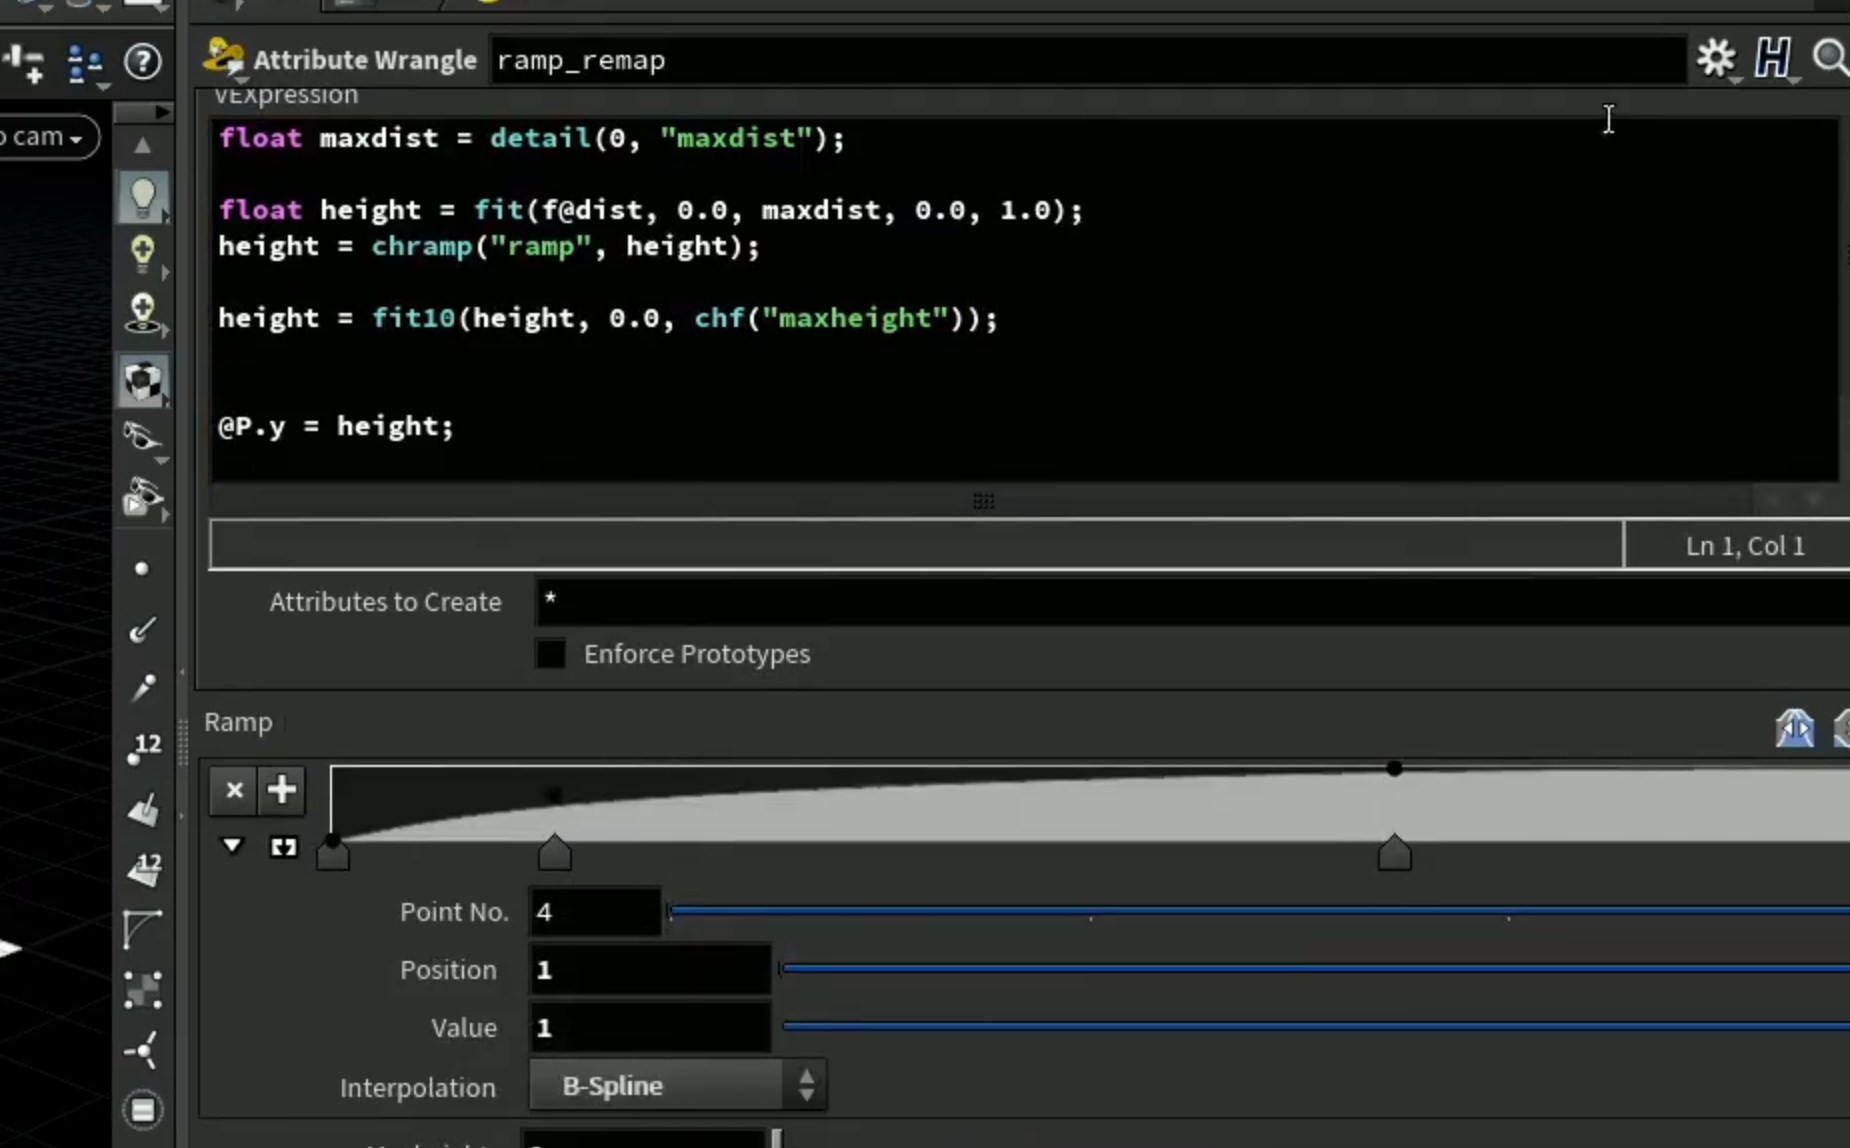Click the Point No. slider track

(x=1259, y=910)
